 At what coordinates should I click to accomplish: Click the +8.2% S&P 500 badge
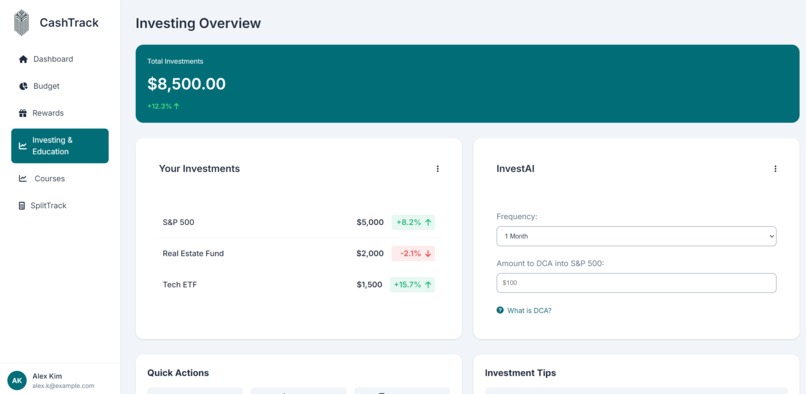coord(413,223)
